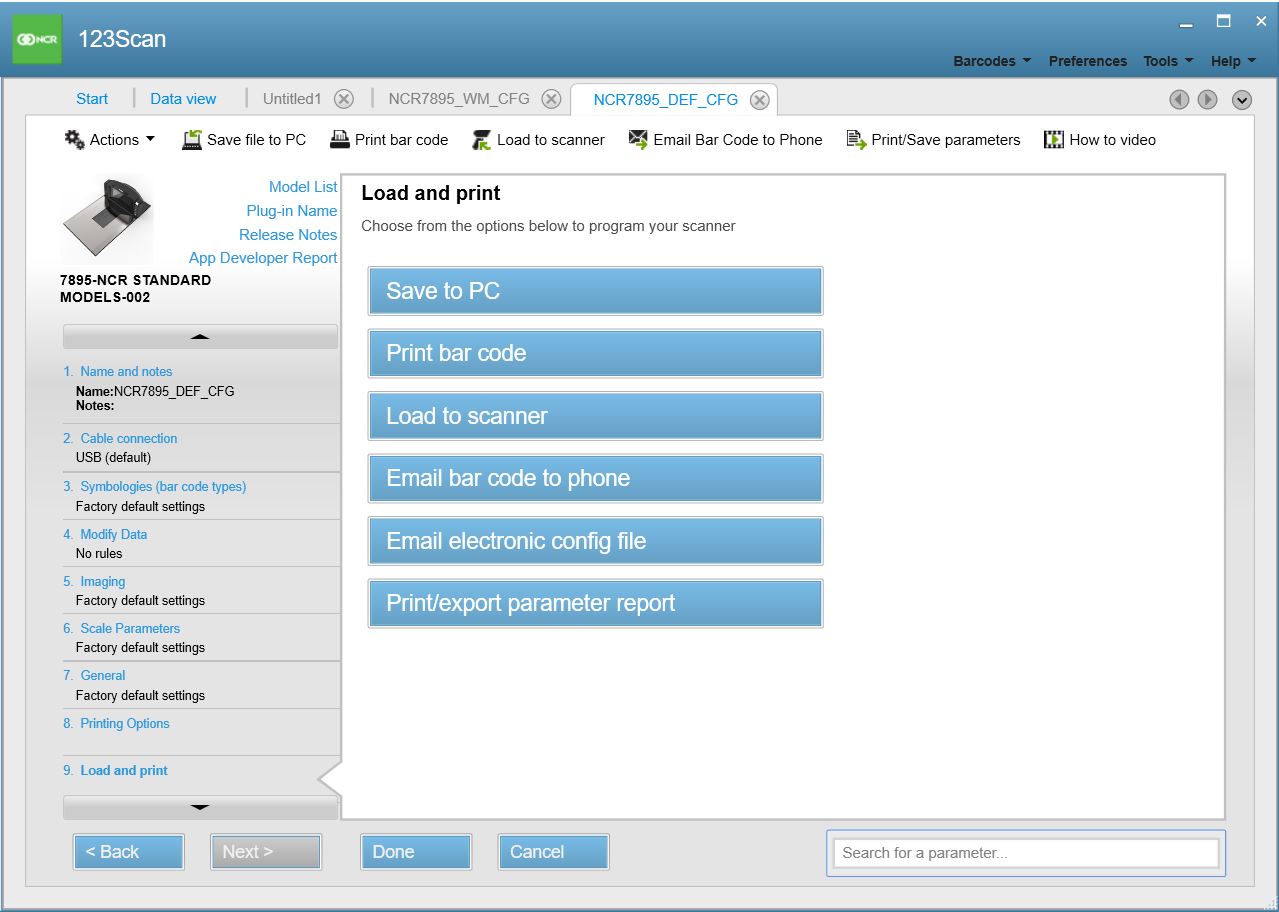Click the Email bar code to phone button
The height and width of the screenshot is (912, 1279).
tap(596, 478)
